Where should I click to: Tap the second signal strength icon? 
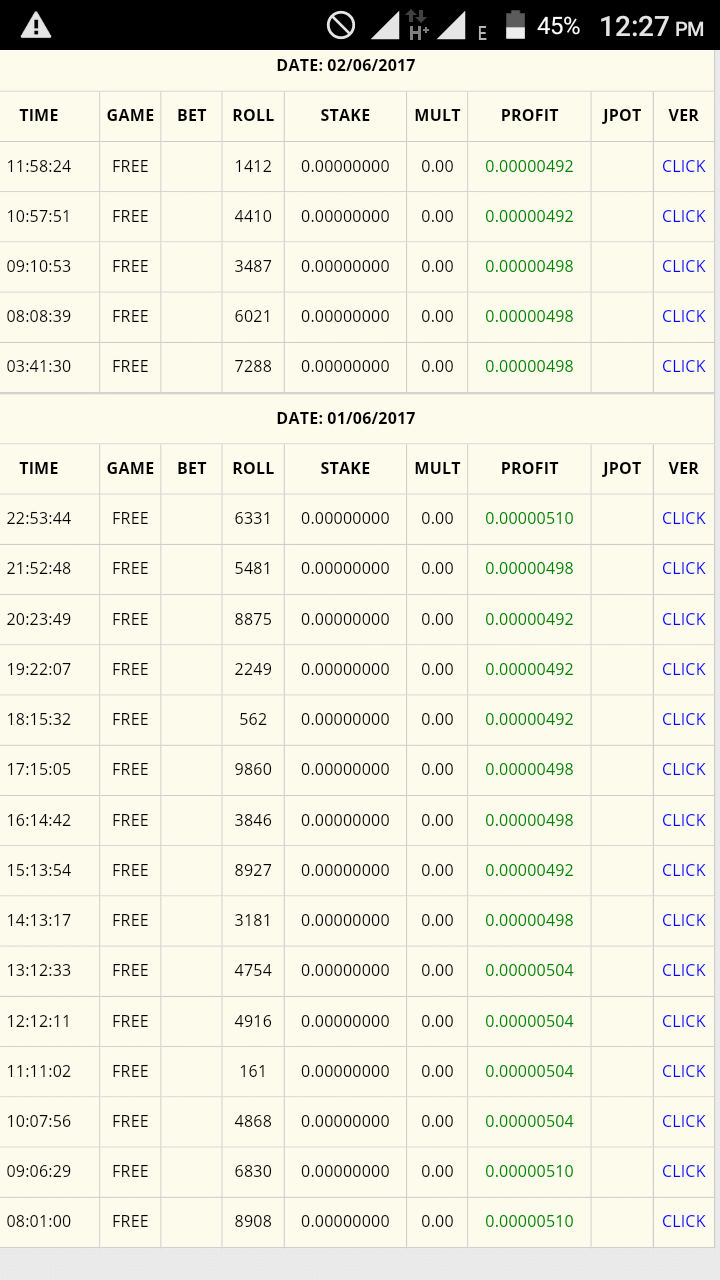pos(453,26)
